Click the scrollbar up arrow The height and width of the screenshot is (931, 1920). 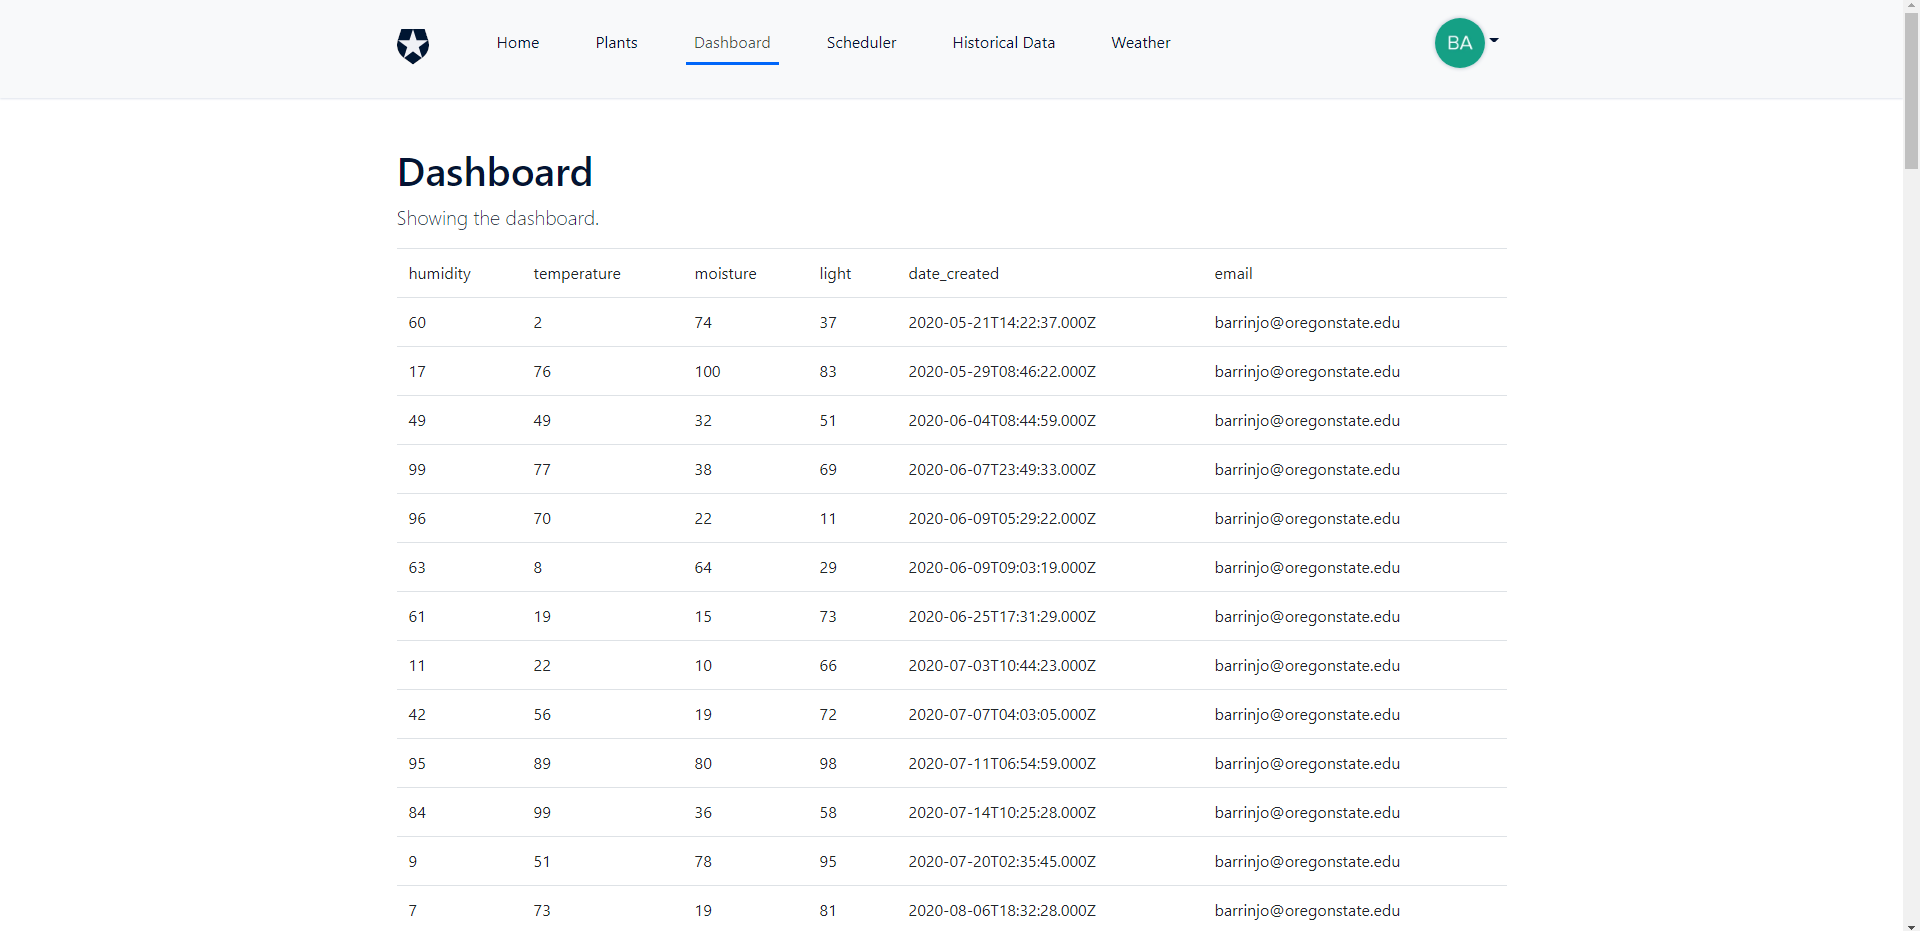point(1911,6)
